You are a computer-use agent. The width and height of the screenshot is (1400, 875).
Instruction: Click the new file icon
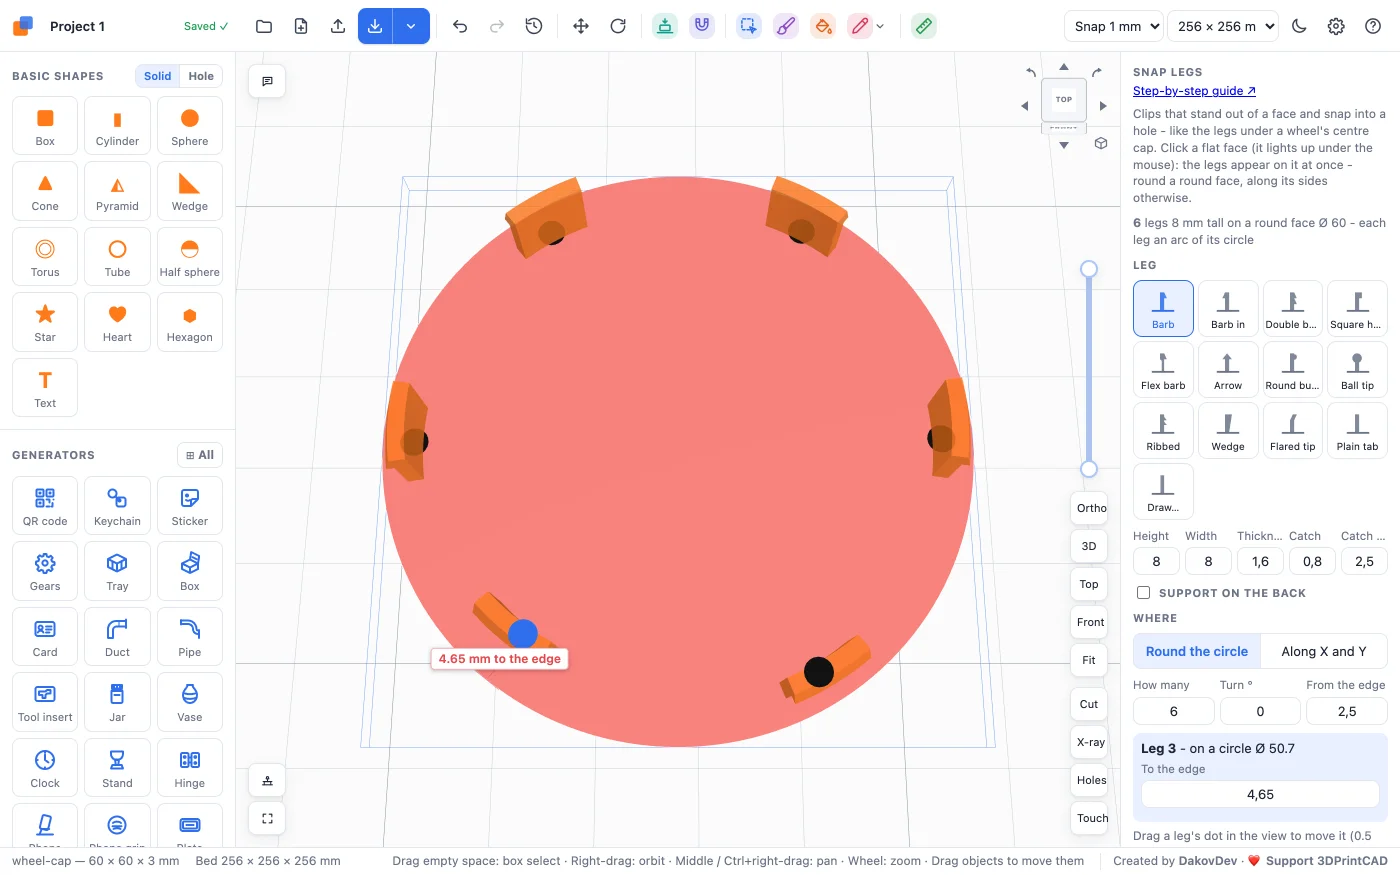coord(301,26)
